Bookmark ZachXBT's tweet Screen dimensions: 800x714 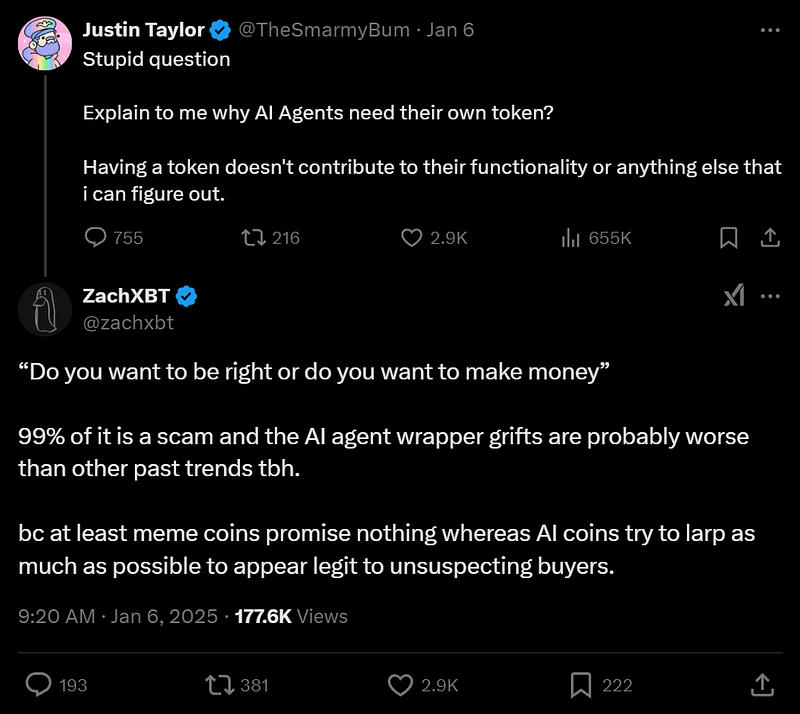coord(580,684)
